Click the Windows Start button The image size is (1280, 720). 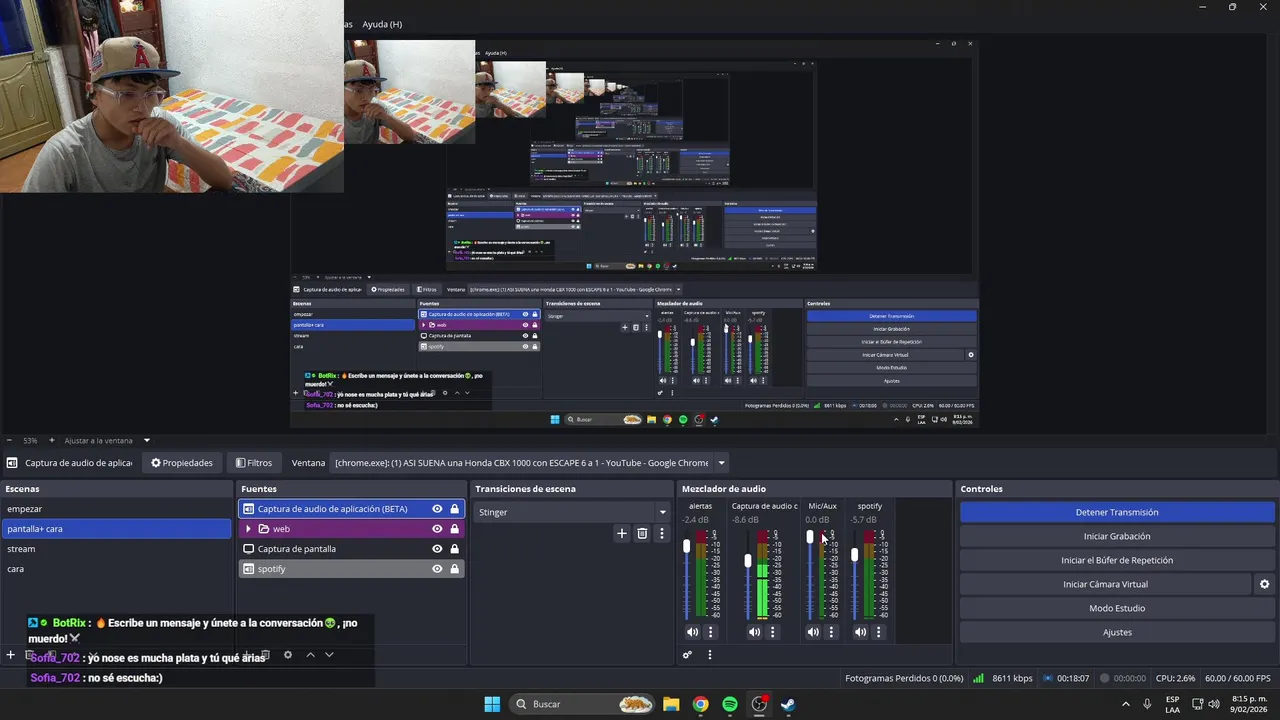click(492, 704)
